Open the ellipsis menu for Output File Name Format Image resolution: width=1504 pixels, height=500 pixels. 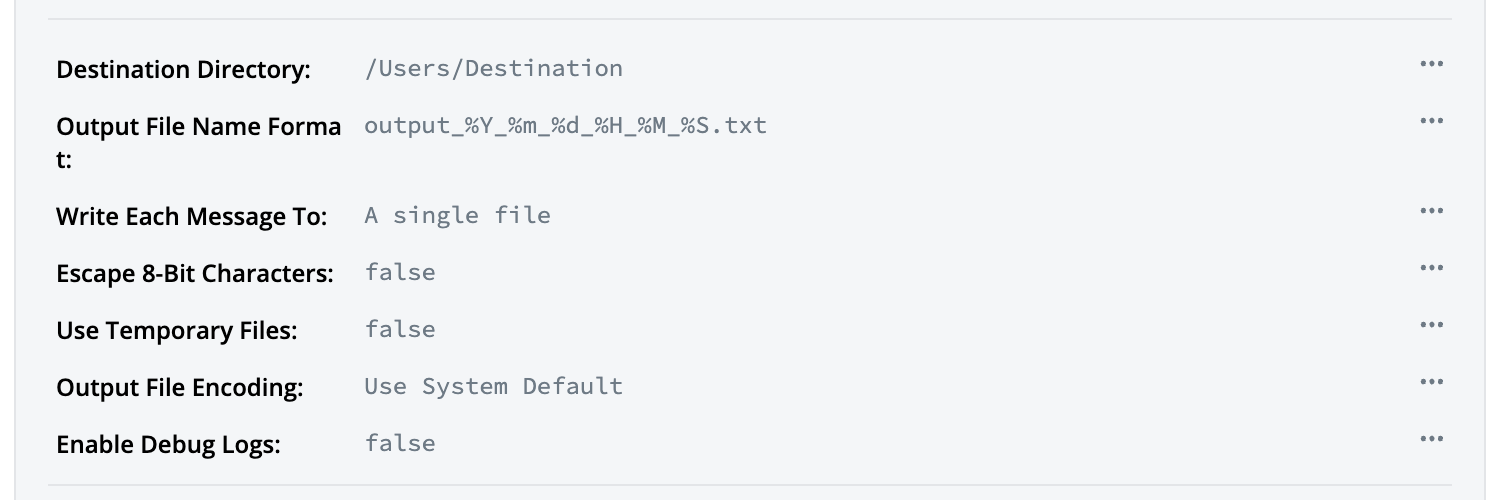pyautogui.click(x=1431, y=121)
